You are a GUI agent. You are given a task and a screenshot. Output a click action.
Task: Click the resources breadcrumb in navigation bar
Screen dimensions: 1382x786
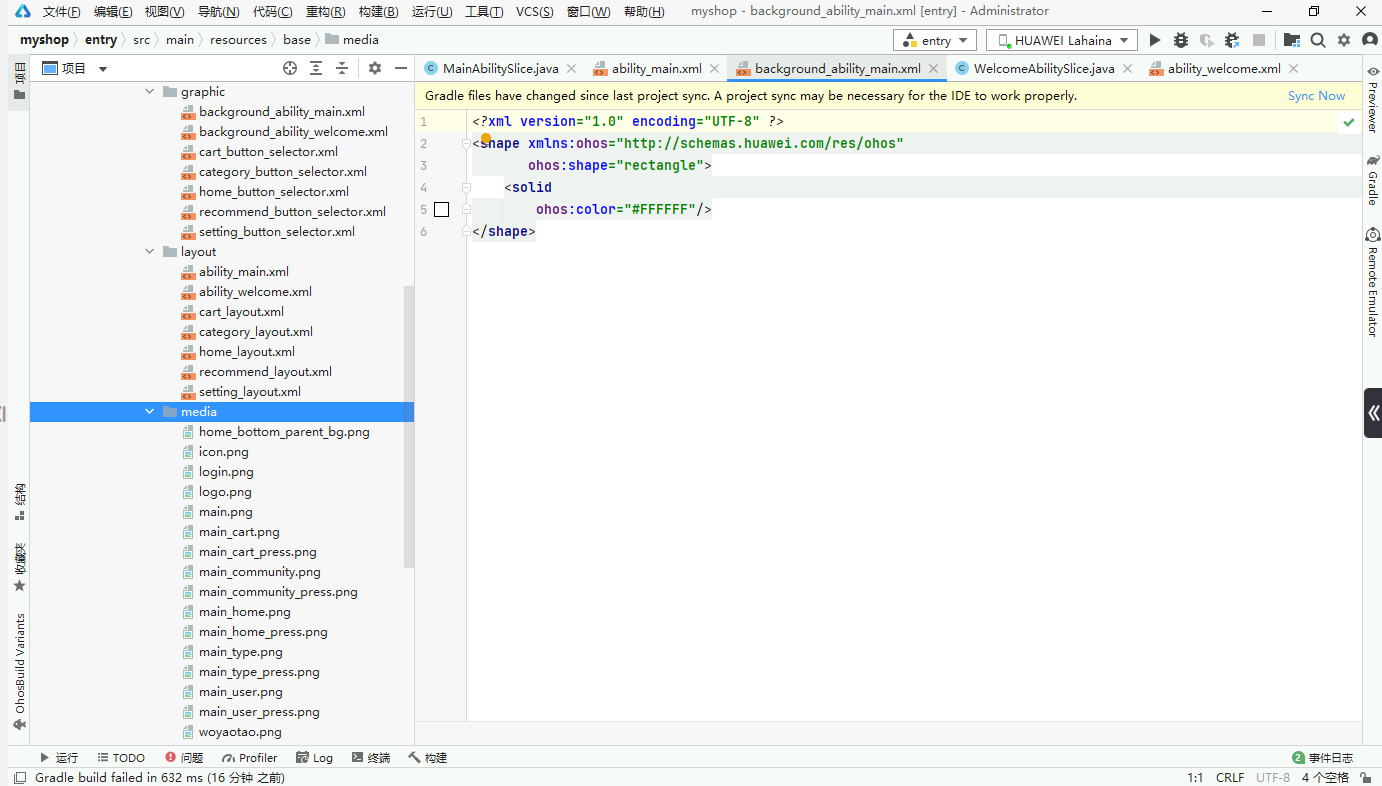(239, 40)
